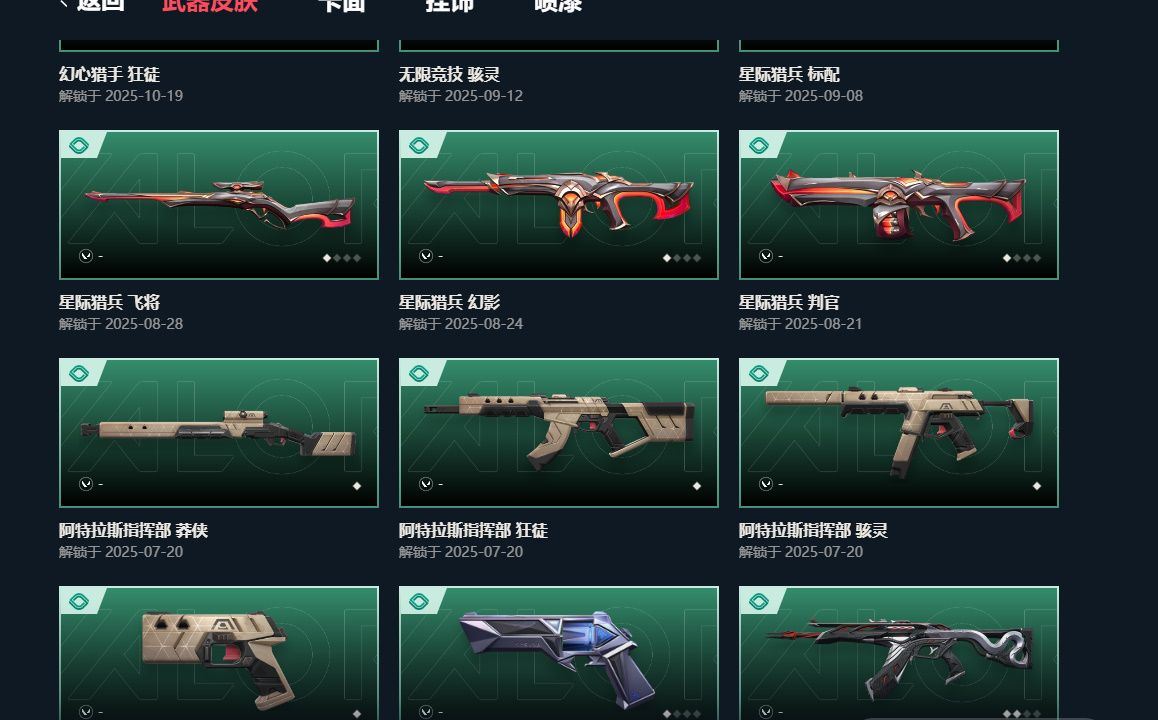Go back with the 返回 button
Screen dimensions: 1158x720
pyautogui.click(x=92, y=5)
